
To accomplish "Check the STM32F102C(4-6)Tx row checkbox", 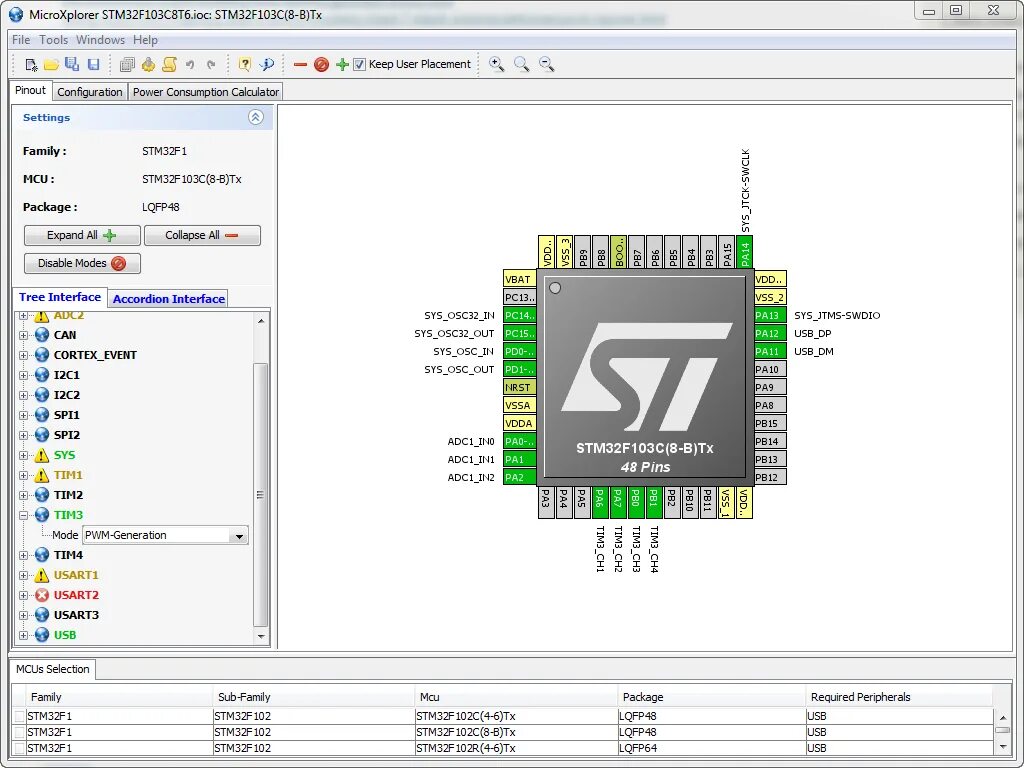I will 20,716.
